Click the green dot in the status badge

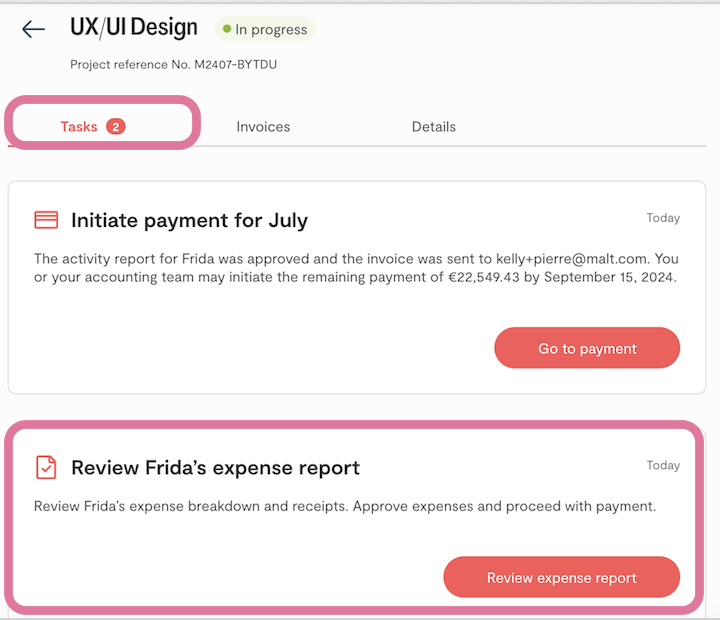point(227,30)
